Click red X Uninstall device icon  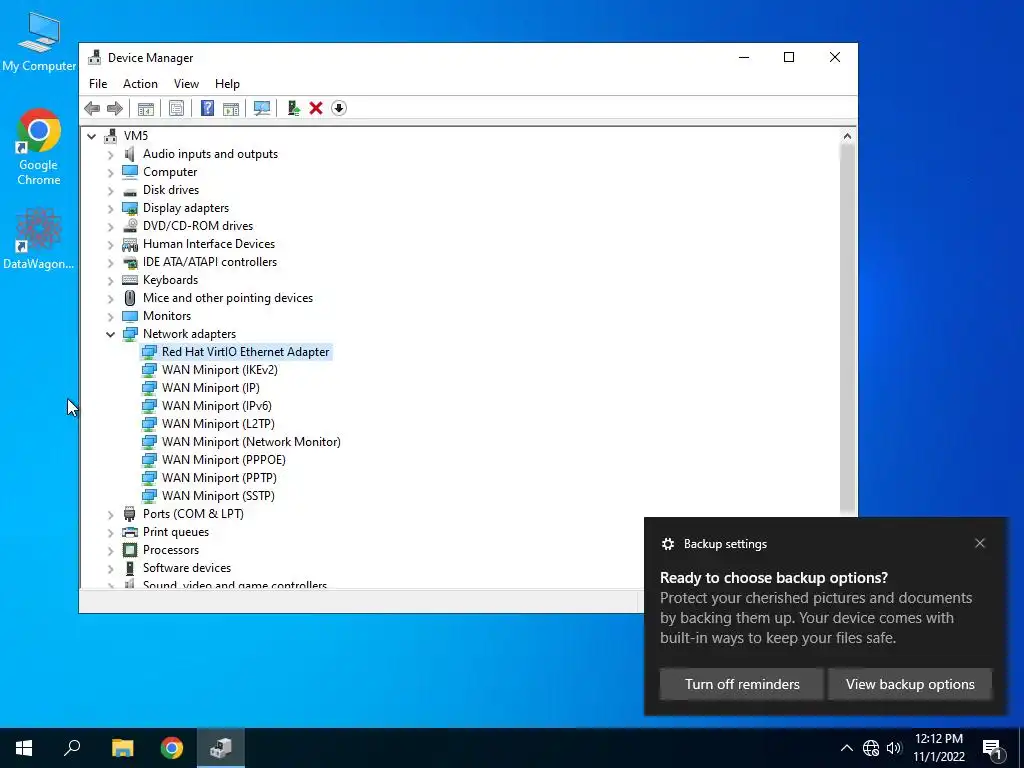[x=316, y=108]
